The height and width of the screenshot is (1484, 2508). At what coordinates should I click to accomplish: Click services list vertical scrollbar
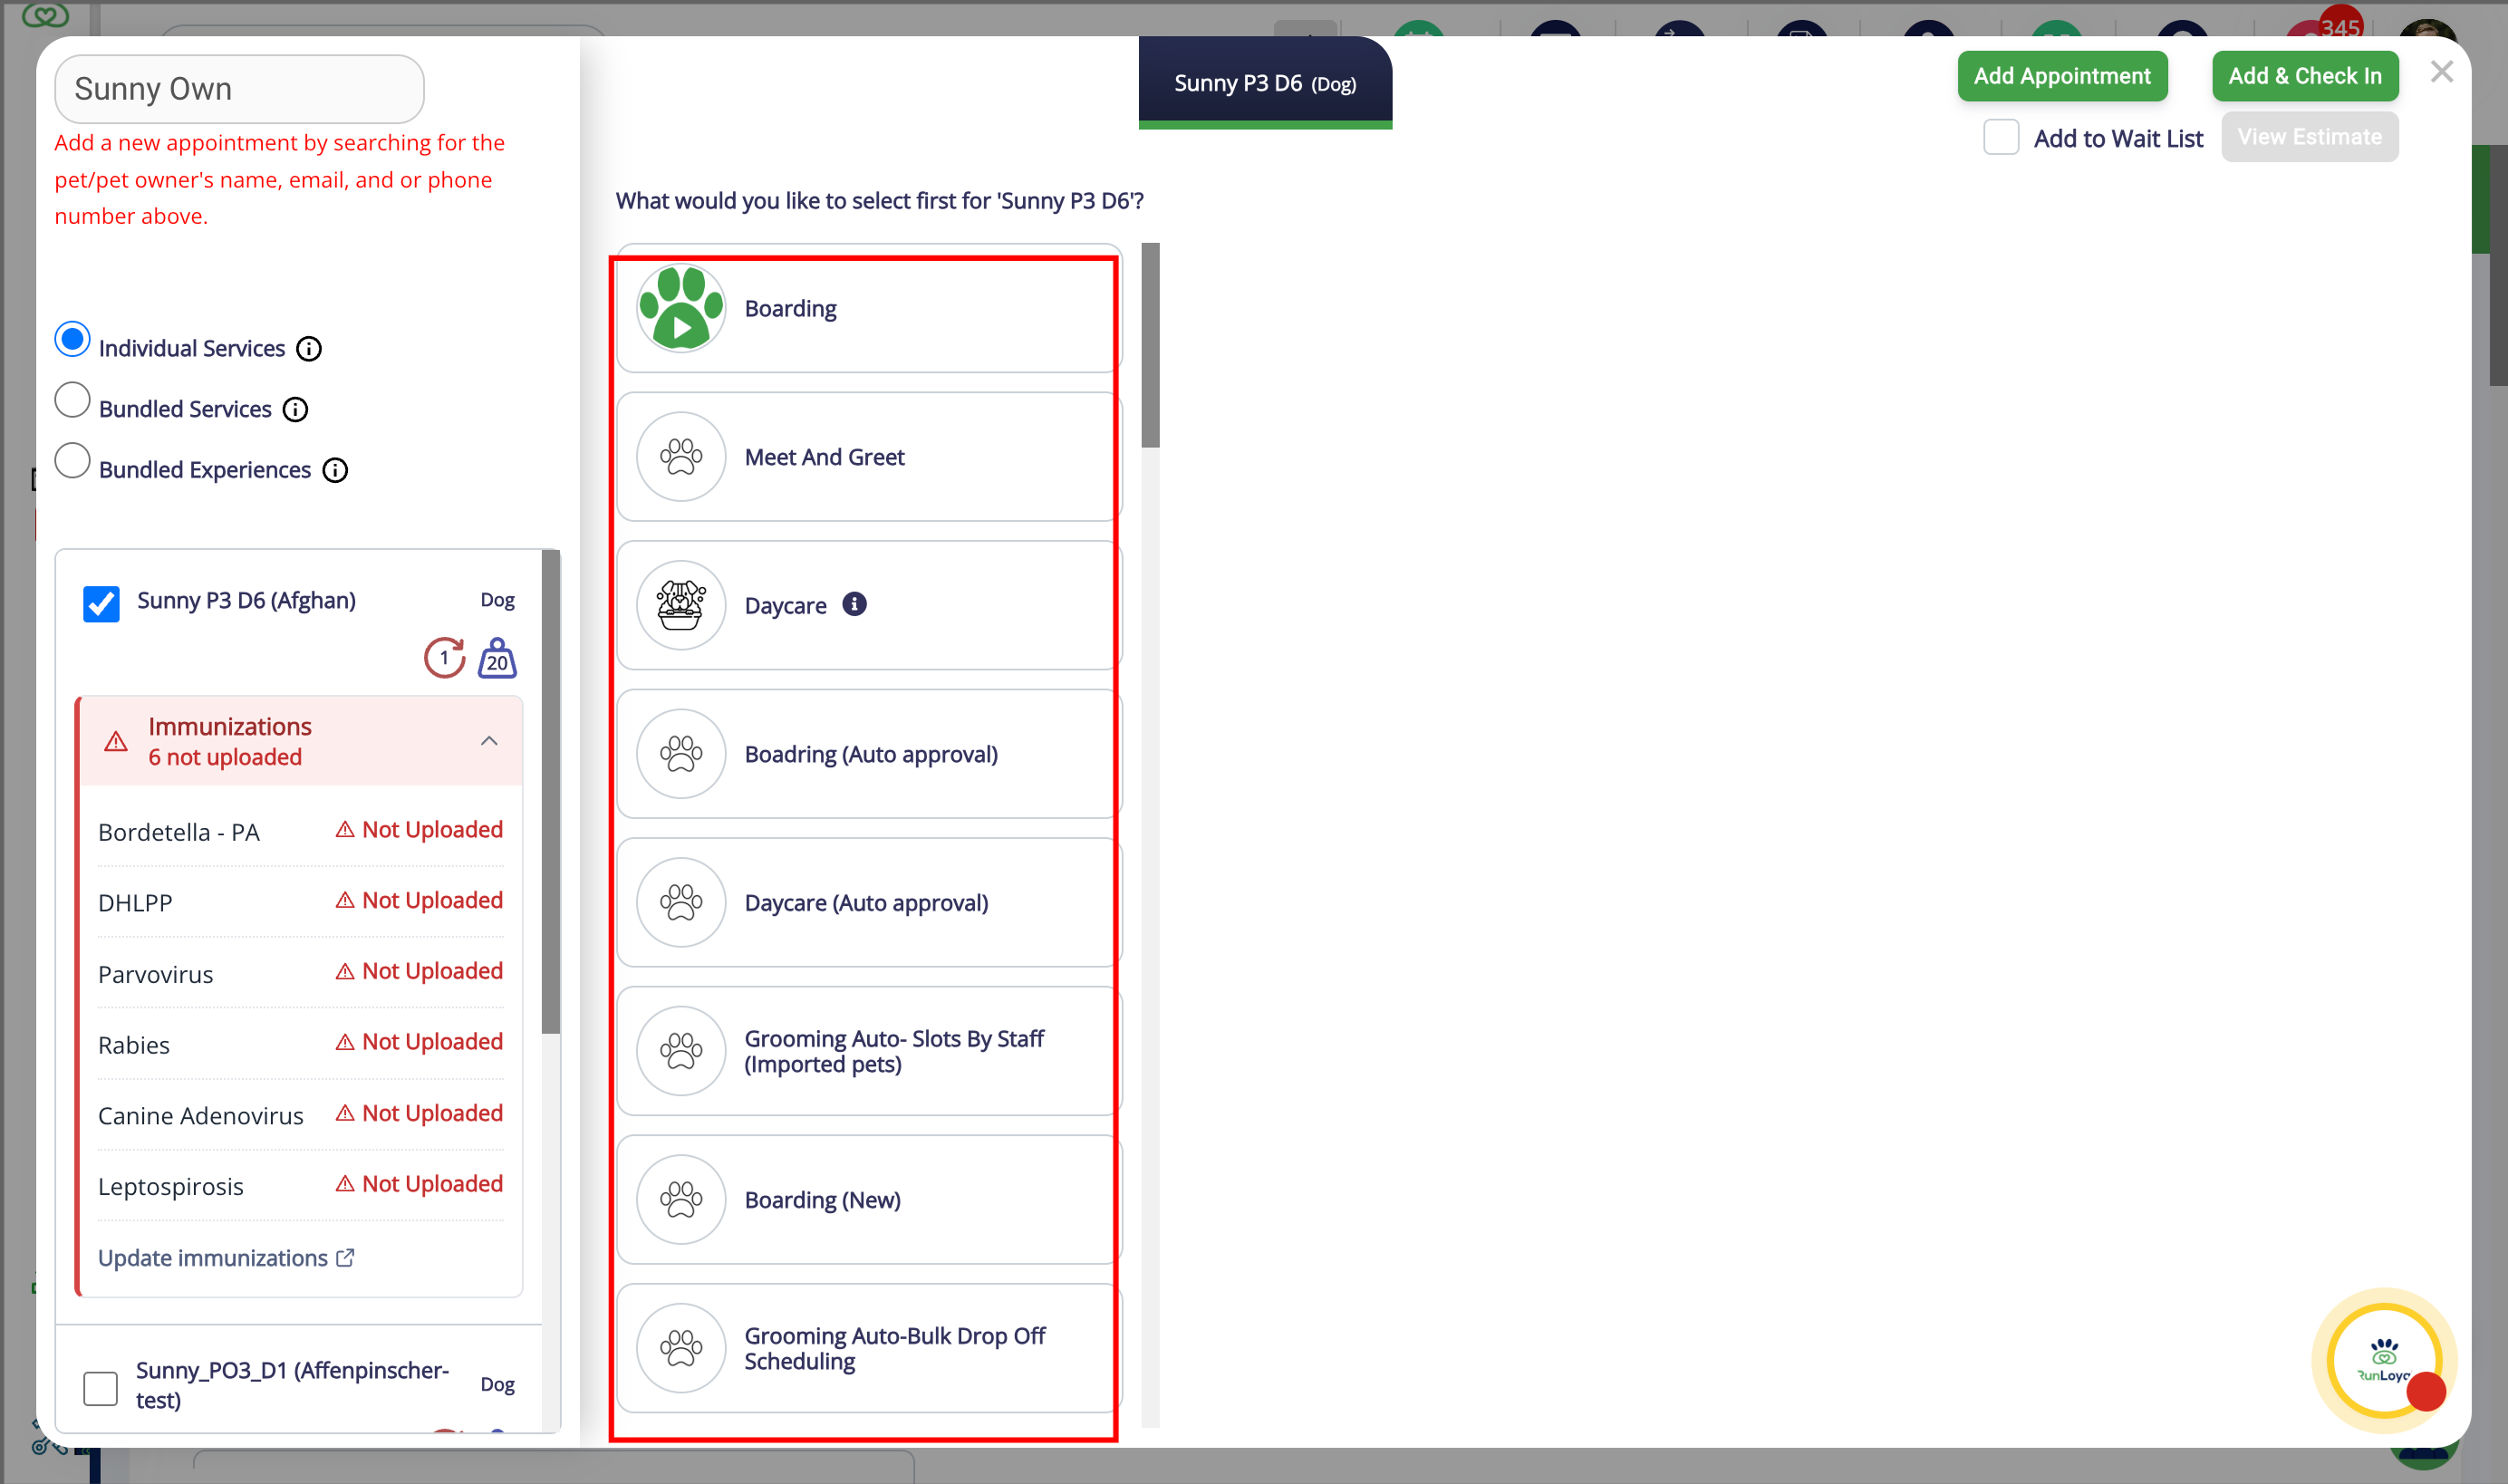tap(1150, 345)
